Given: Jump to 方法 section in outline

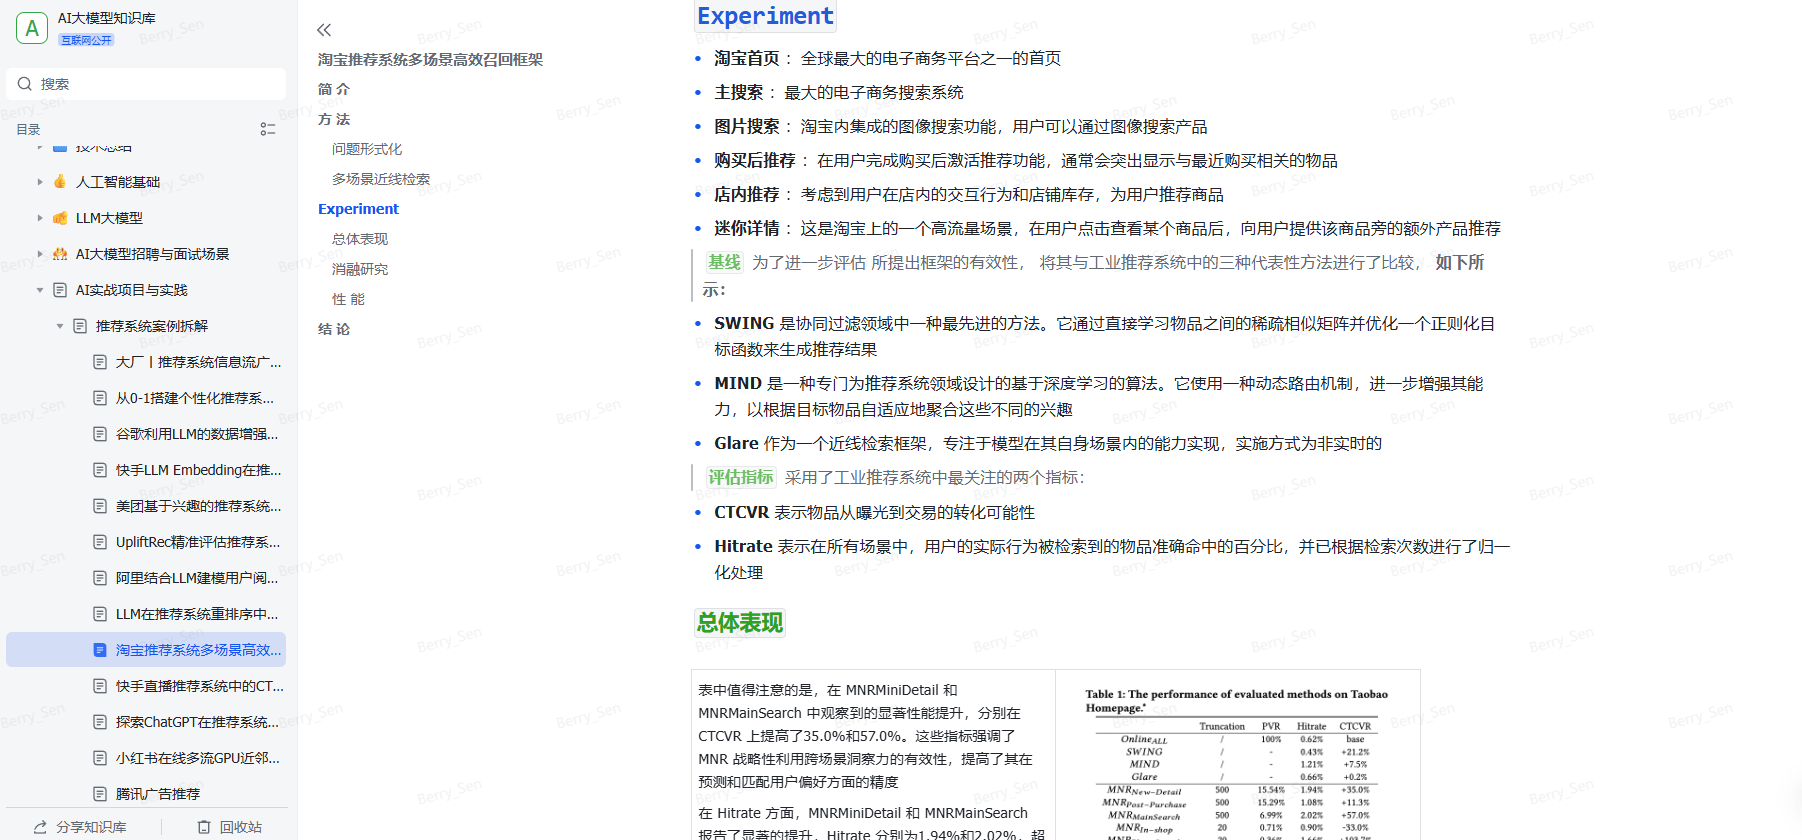Looking at the screenshot, I should [334, 119].
